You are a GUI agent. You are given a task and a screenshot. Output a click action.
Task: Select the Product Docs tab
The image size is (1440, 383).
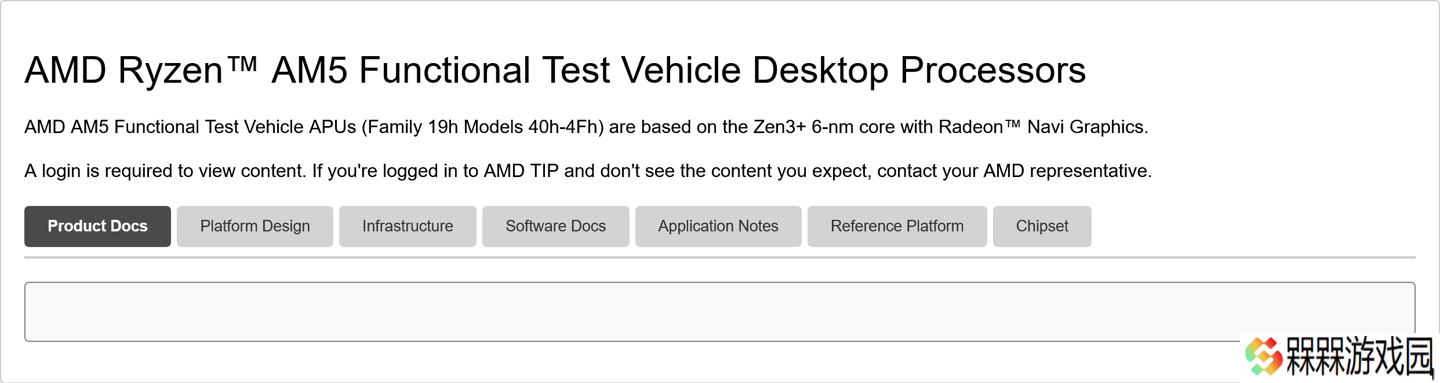tap(97, 226)
